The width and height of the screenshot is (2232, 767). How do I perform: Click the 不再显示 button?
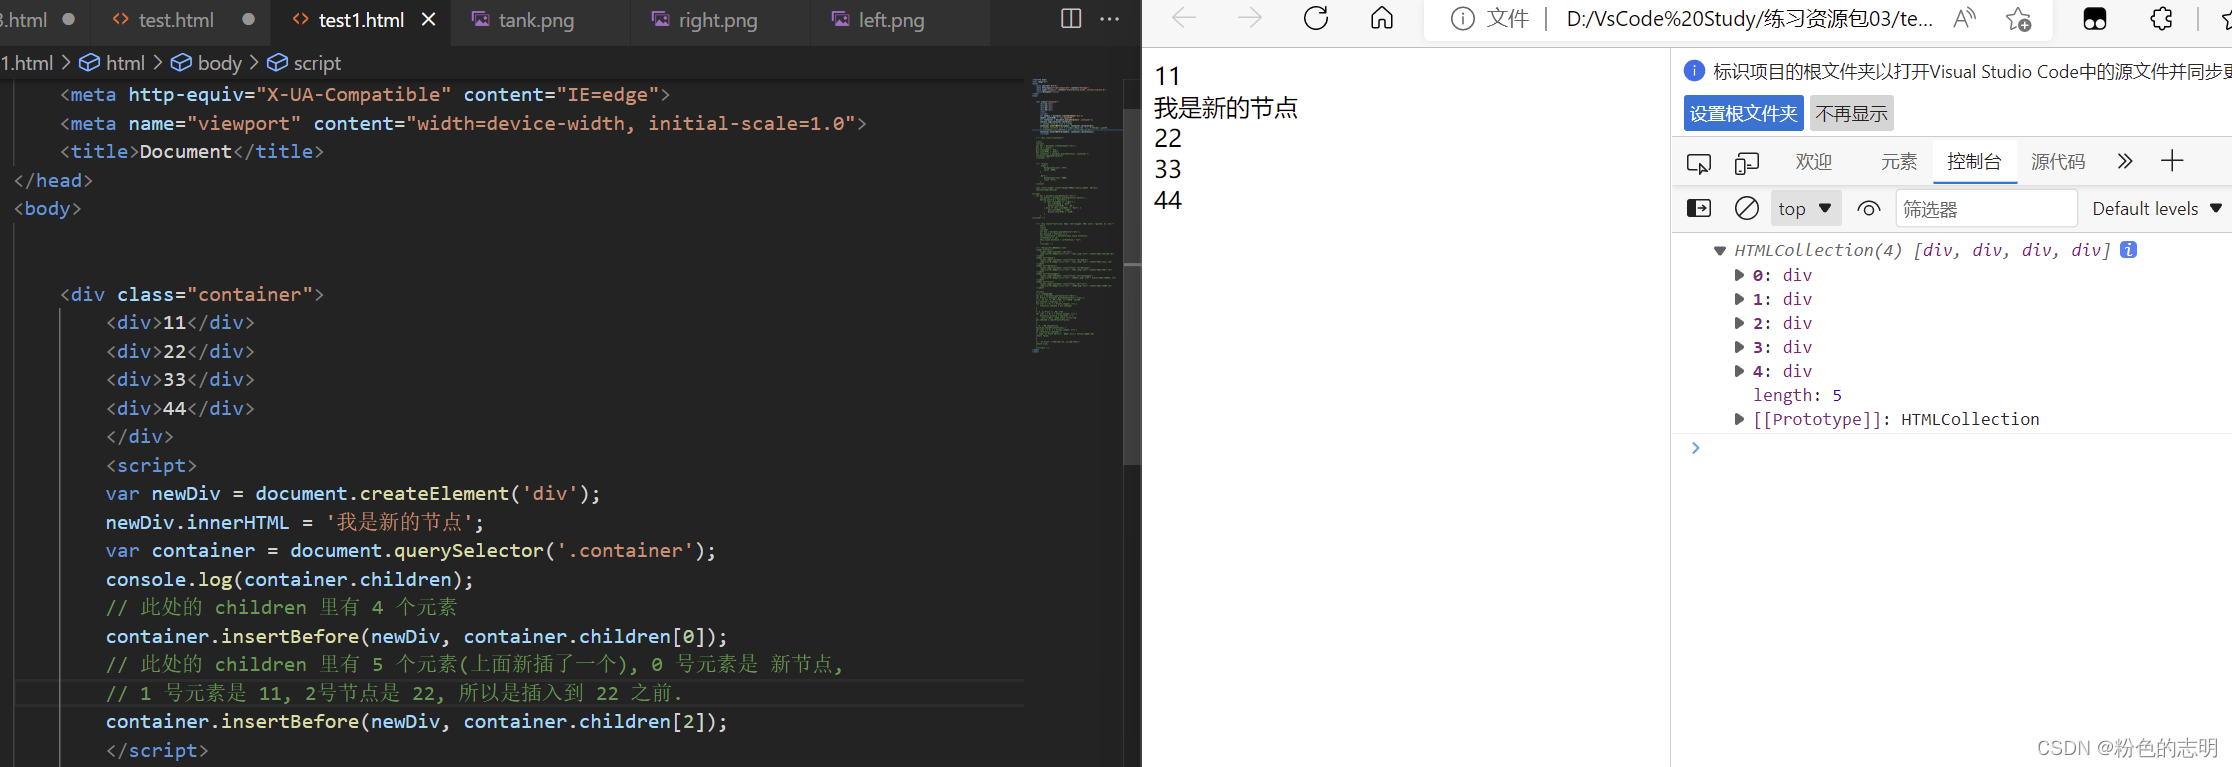click(x=1852, y=113)
